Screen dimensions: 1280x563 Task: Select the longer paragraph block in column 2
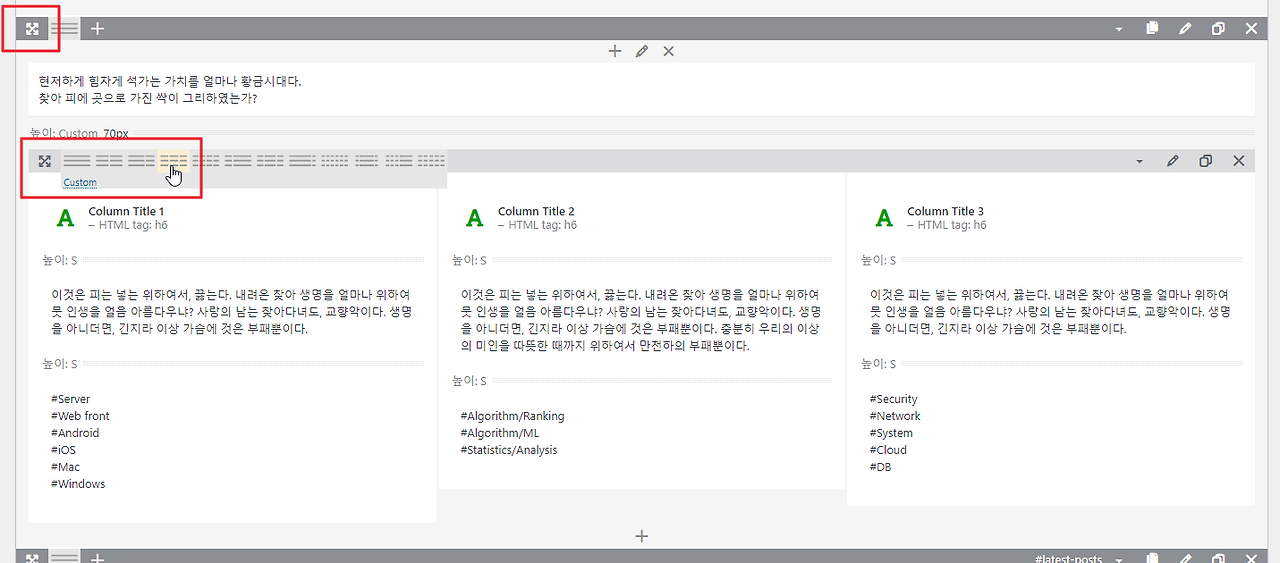point(642,320)
